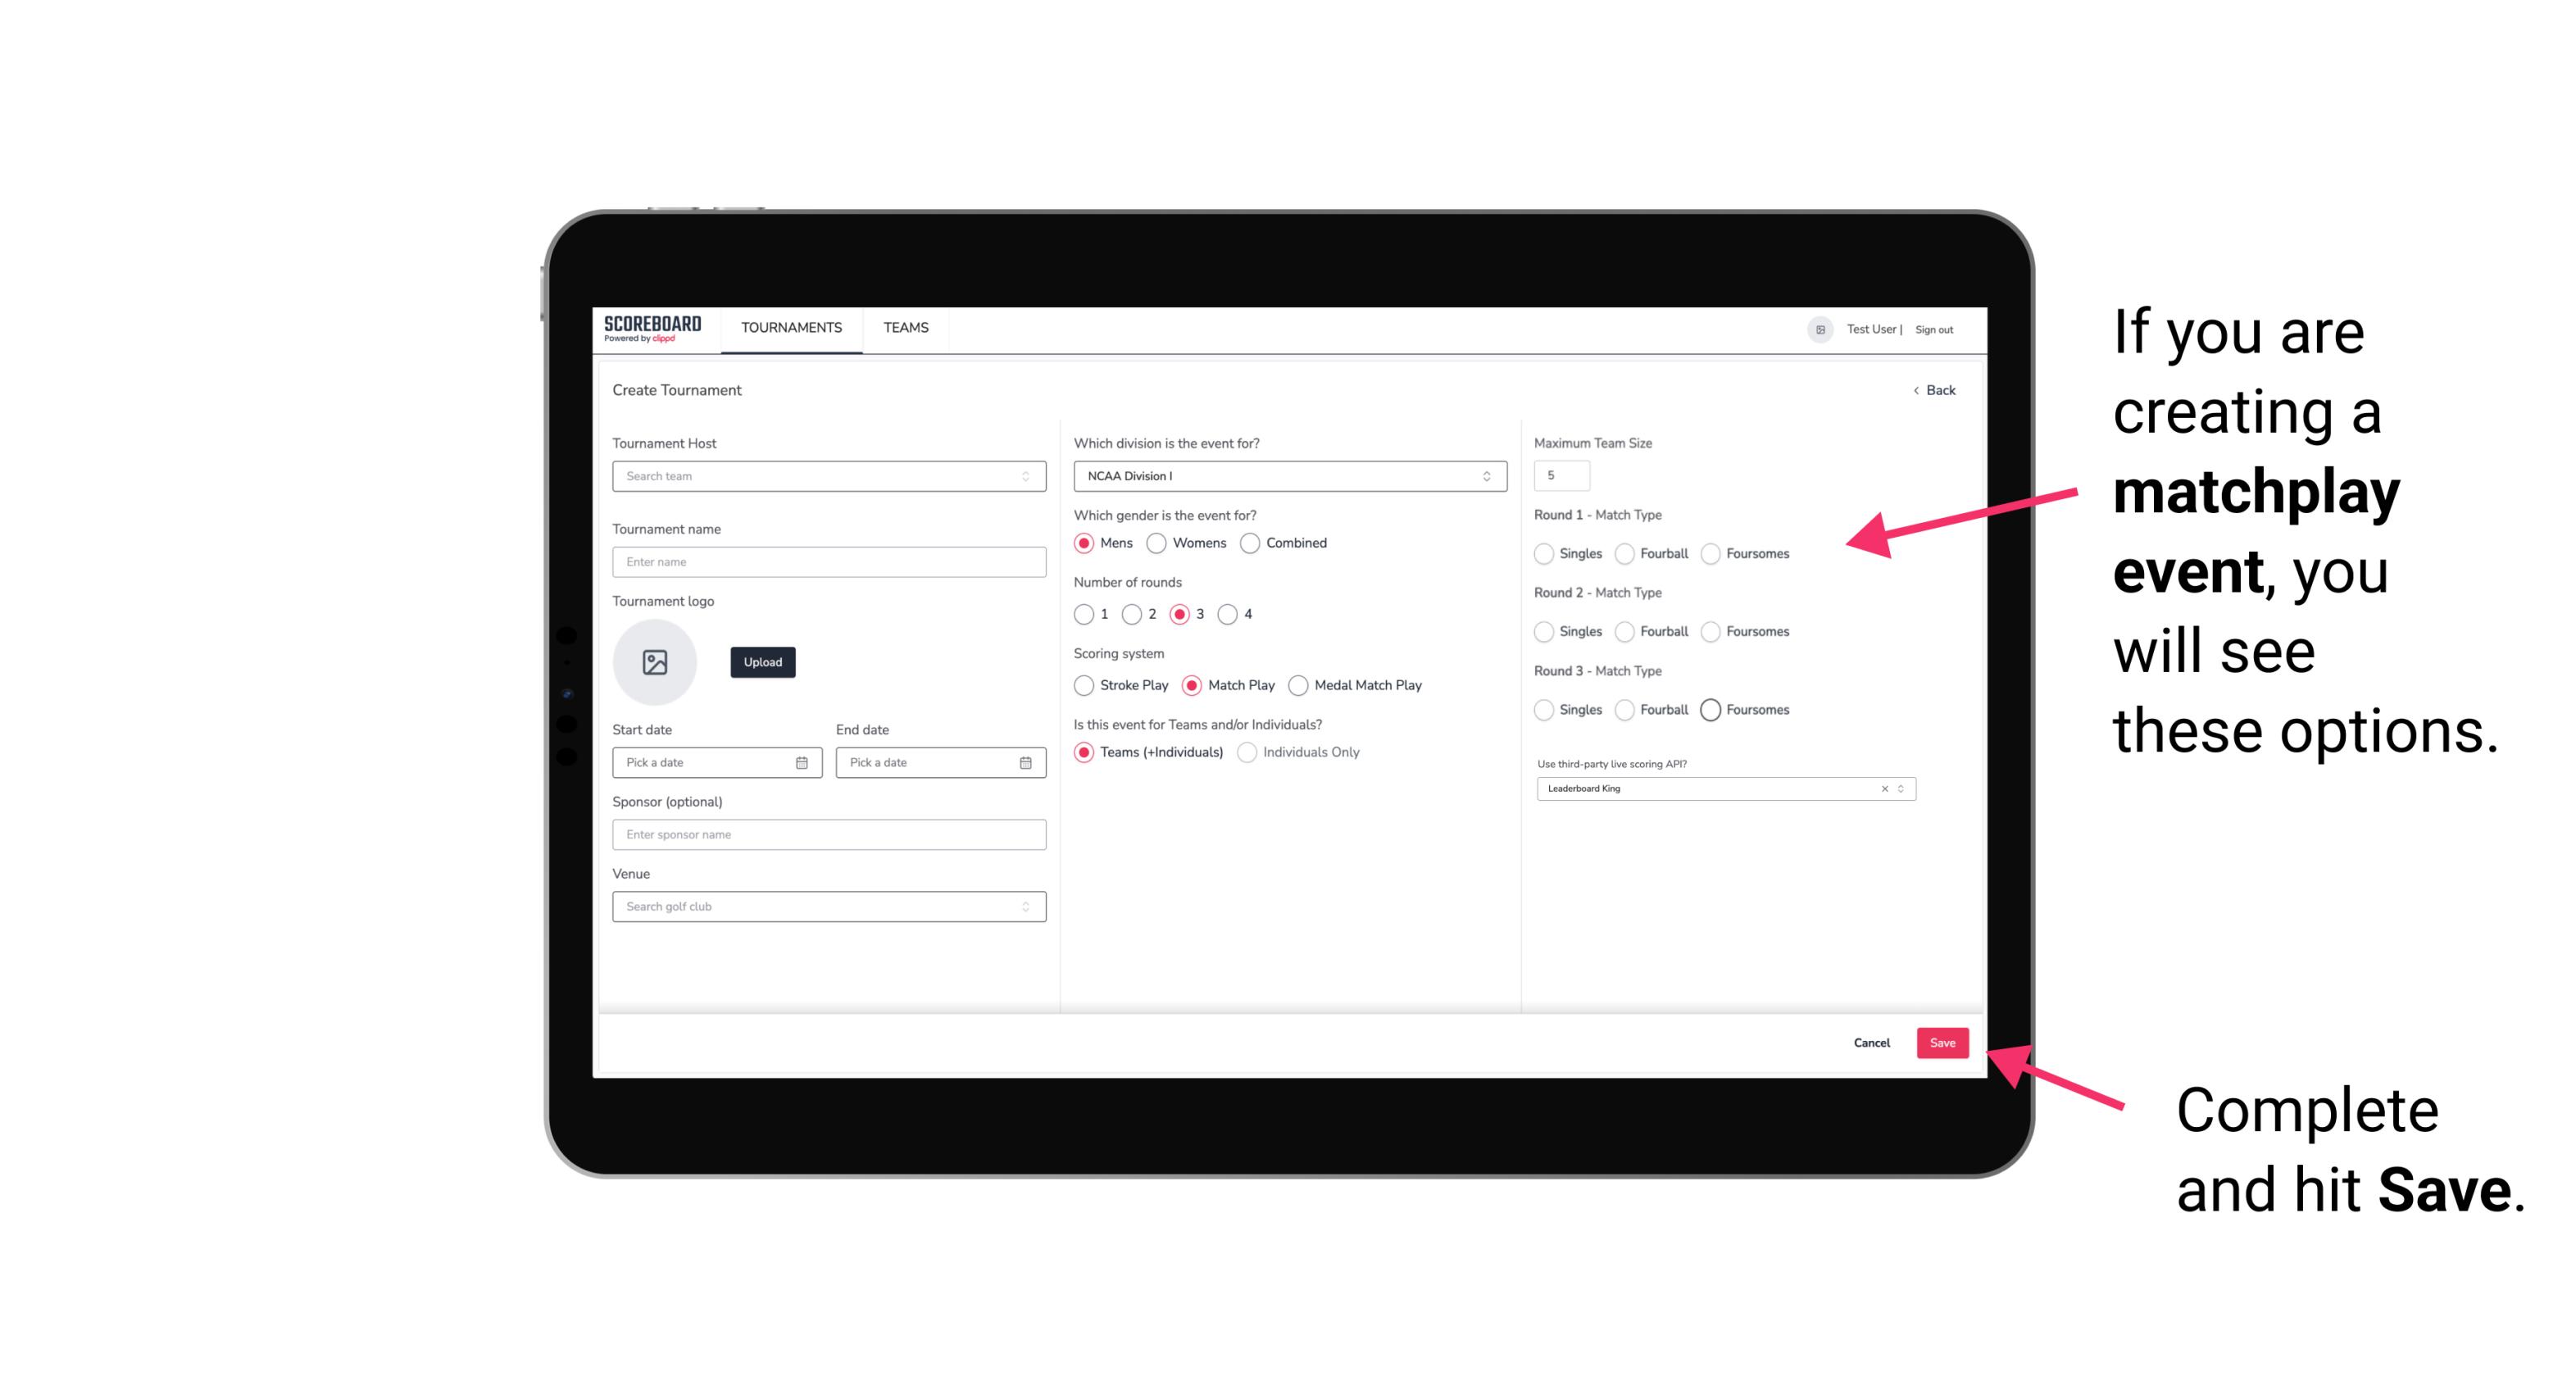Click the Scoreboard logo icon
2576x1386 pixels.
(655, 328)
